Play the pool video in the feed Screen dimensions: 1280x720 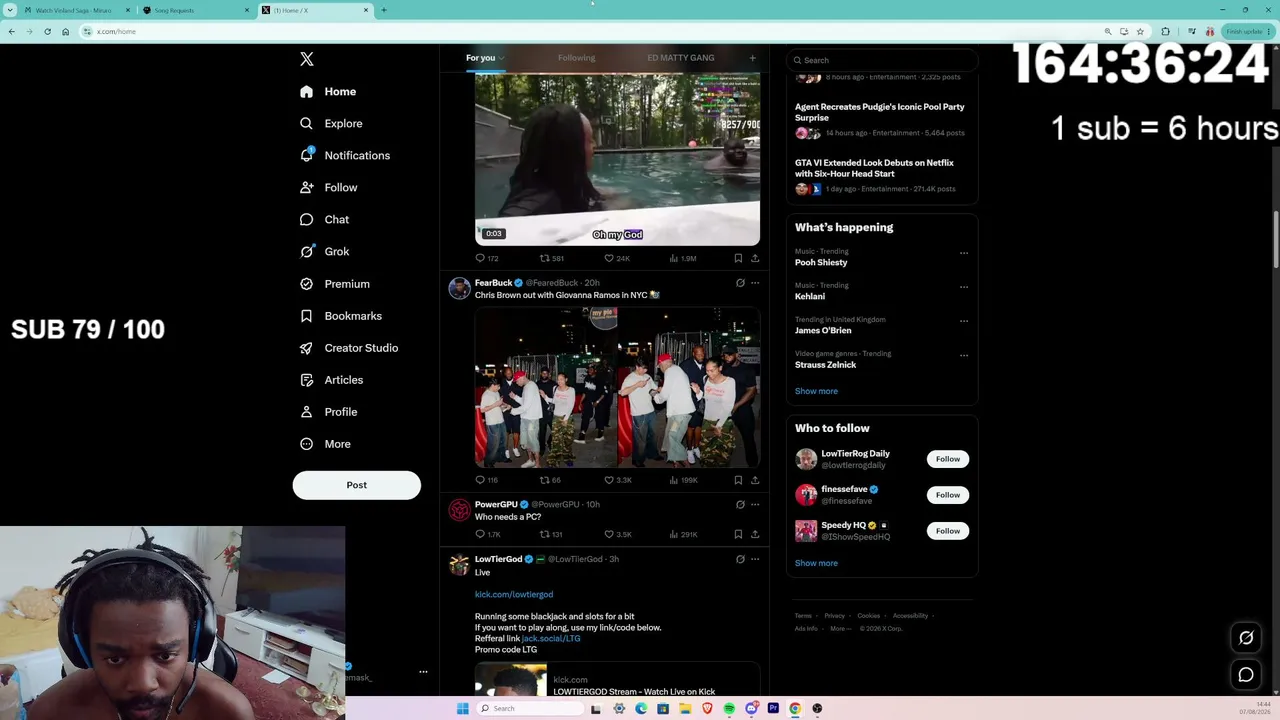tap(617, 159)
